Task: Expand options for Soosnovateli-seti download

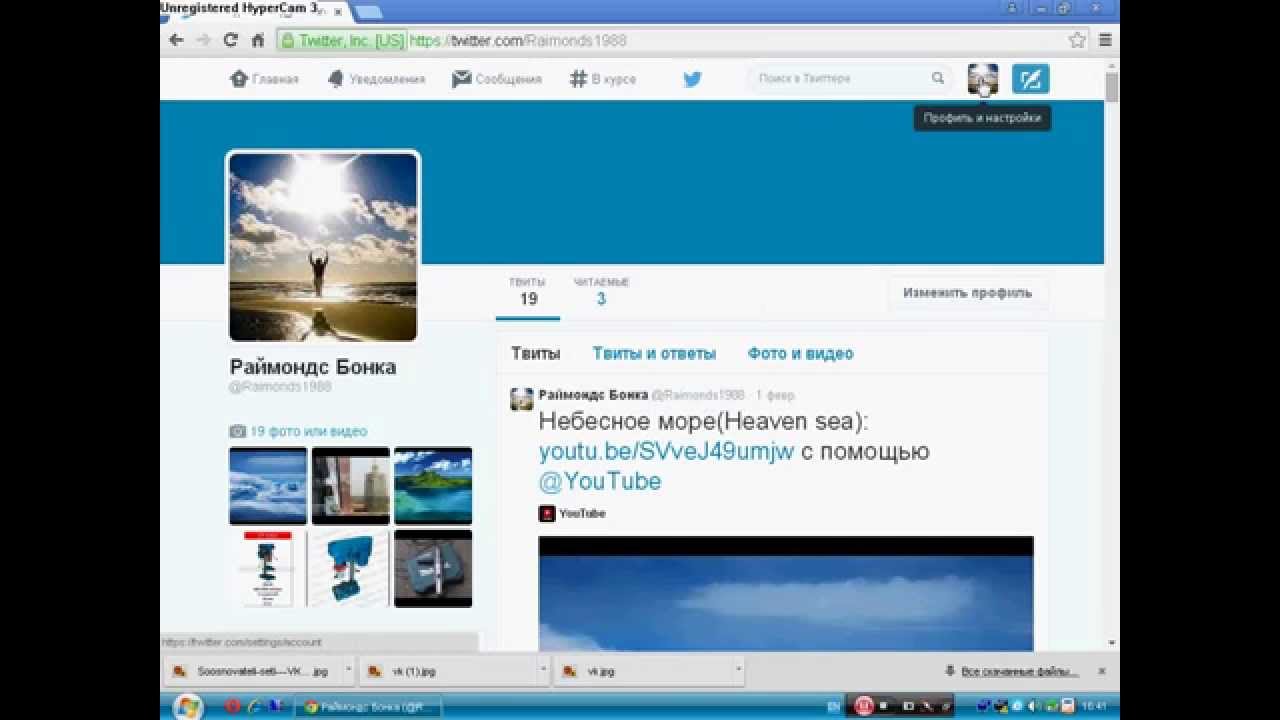Action: tap(348, 671)
